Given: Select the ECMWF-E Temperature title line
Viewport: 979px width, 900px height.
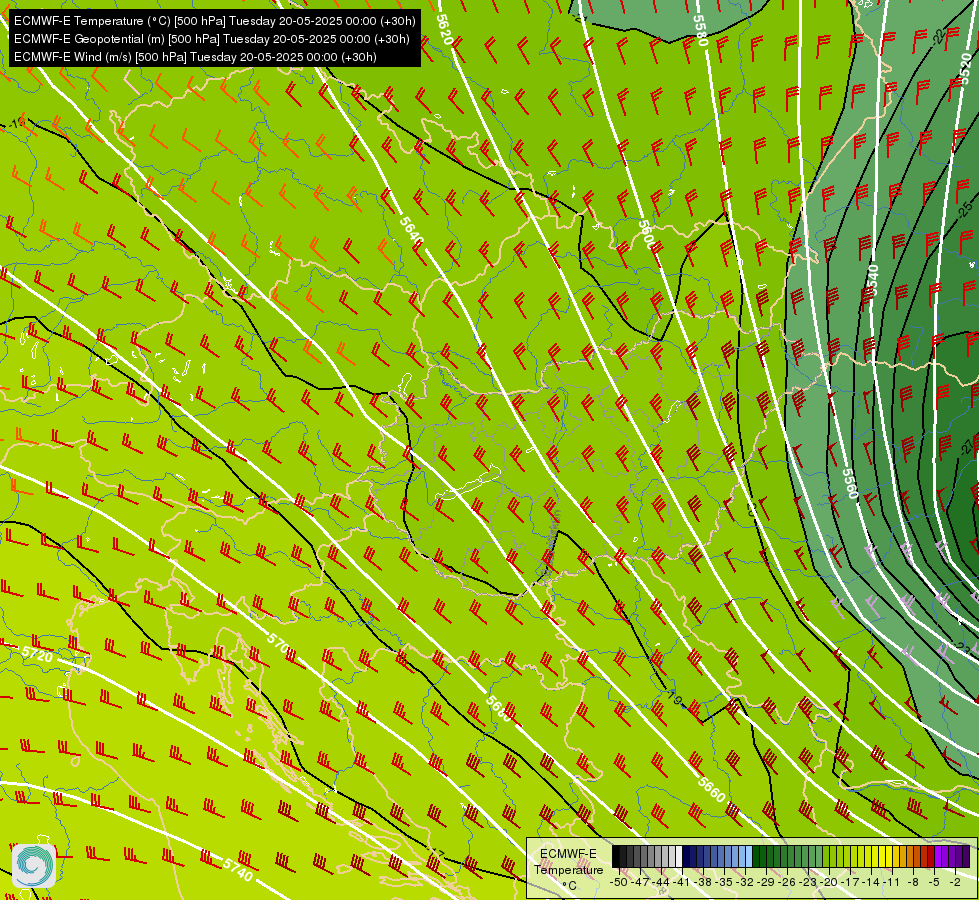Looking at the screenshot, I should [x=215, y=21].
